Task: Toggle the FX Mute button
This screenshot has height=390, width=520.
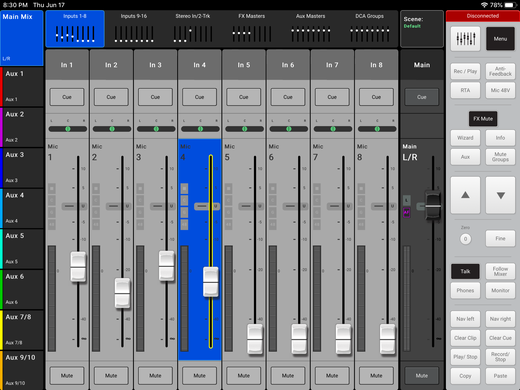Action: tap(483, 119)
